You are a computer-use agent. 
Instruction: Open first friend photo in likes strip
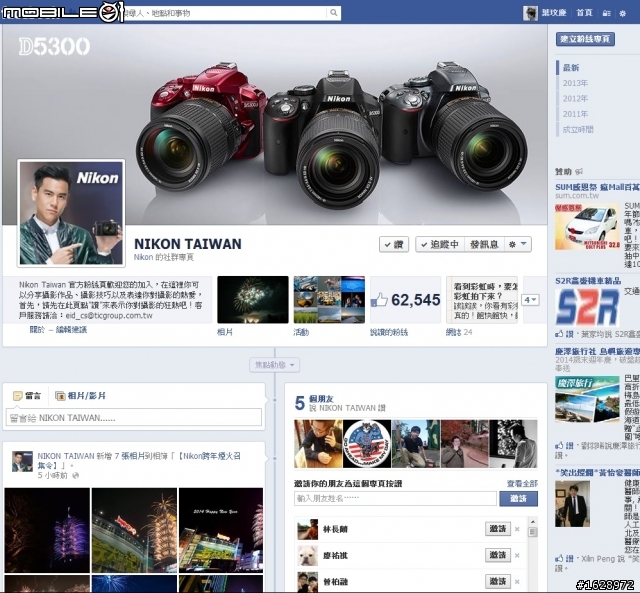point(318,444)
